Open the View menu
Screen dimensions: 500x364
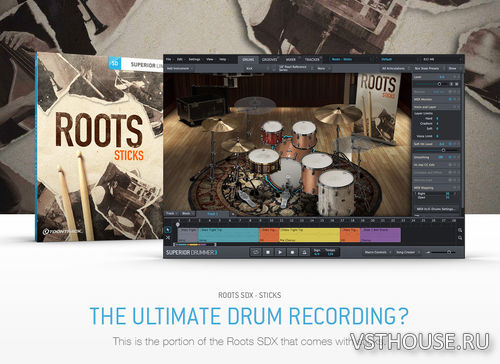point(210,59)
